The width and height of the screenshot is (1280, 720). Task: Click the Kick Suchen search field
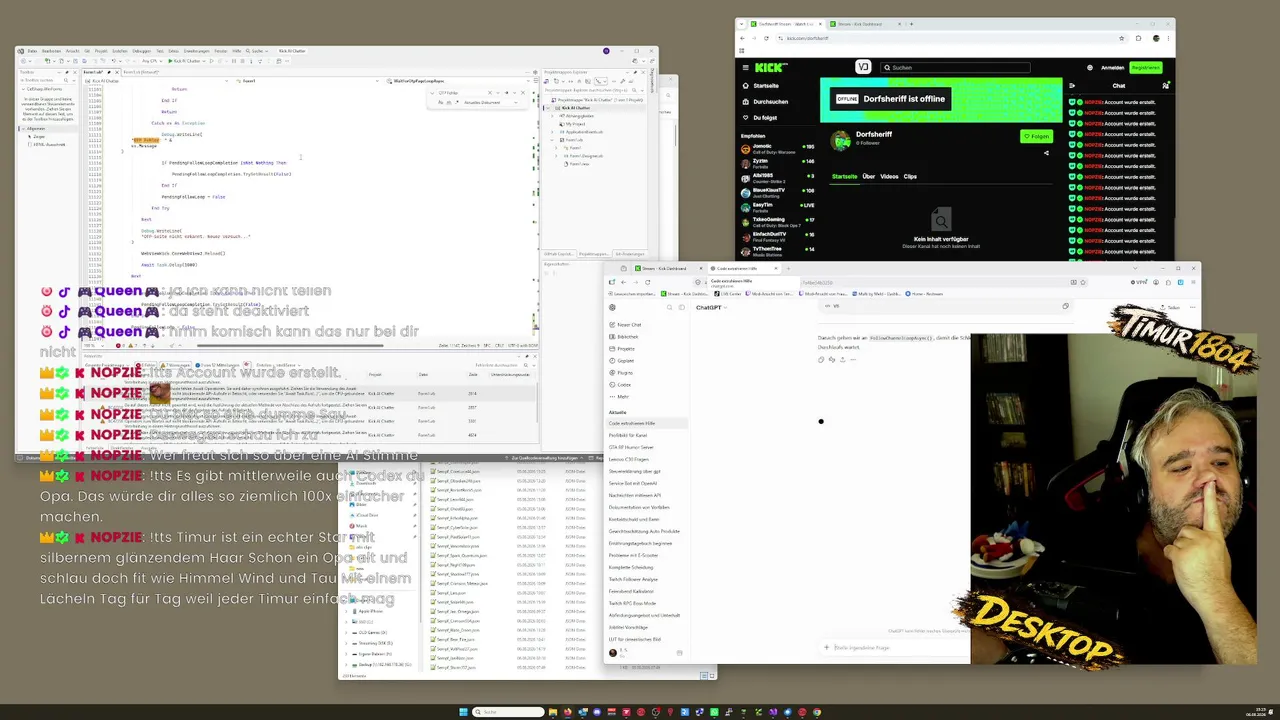coord(954,68)
